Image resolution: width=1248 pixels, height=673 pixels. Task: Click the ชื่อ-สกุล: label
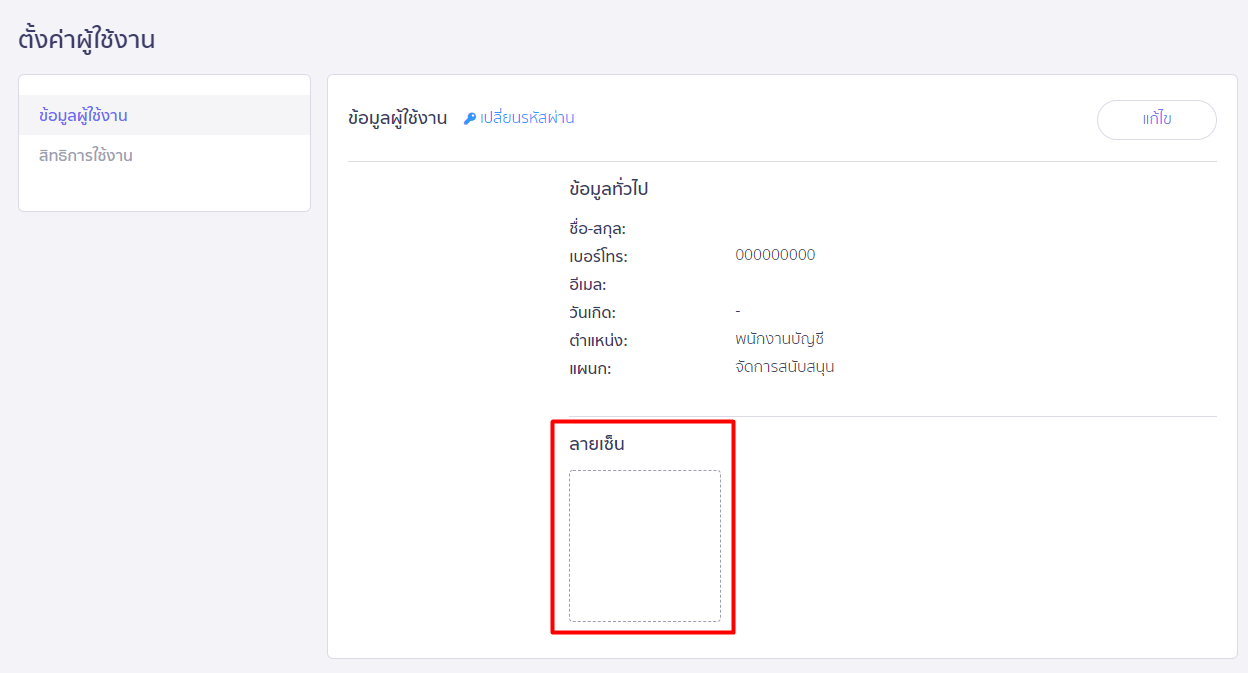pyautogui.click(x=597, y=229)
